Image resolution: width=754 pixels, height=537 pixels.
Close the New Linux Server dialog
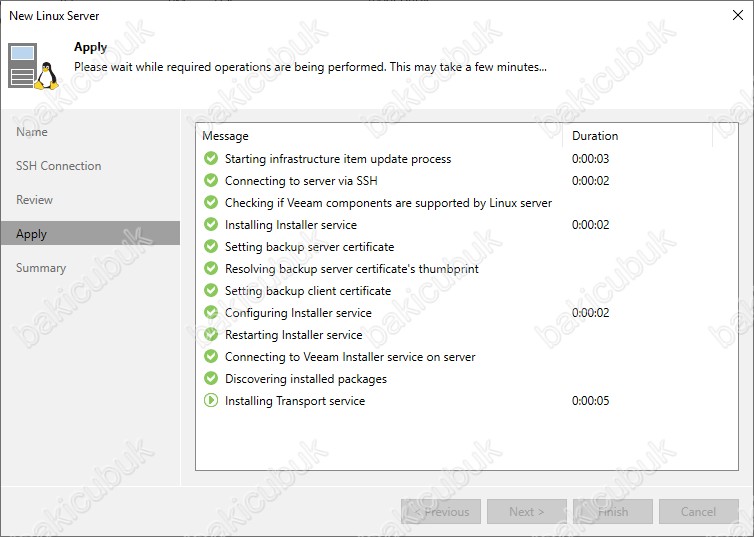738,15
